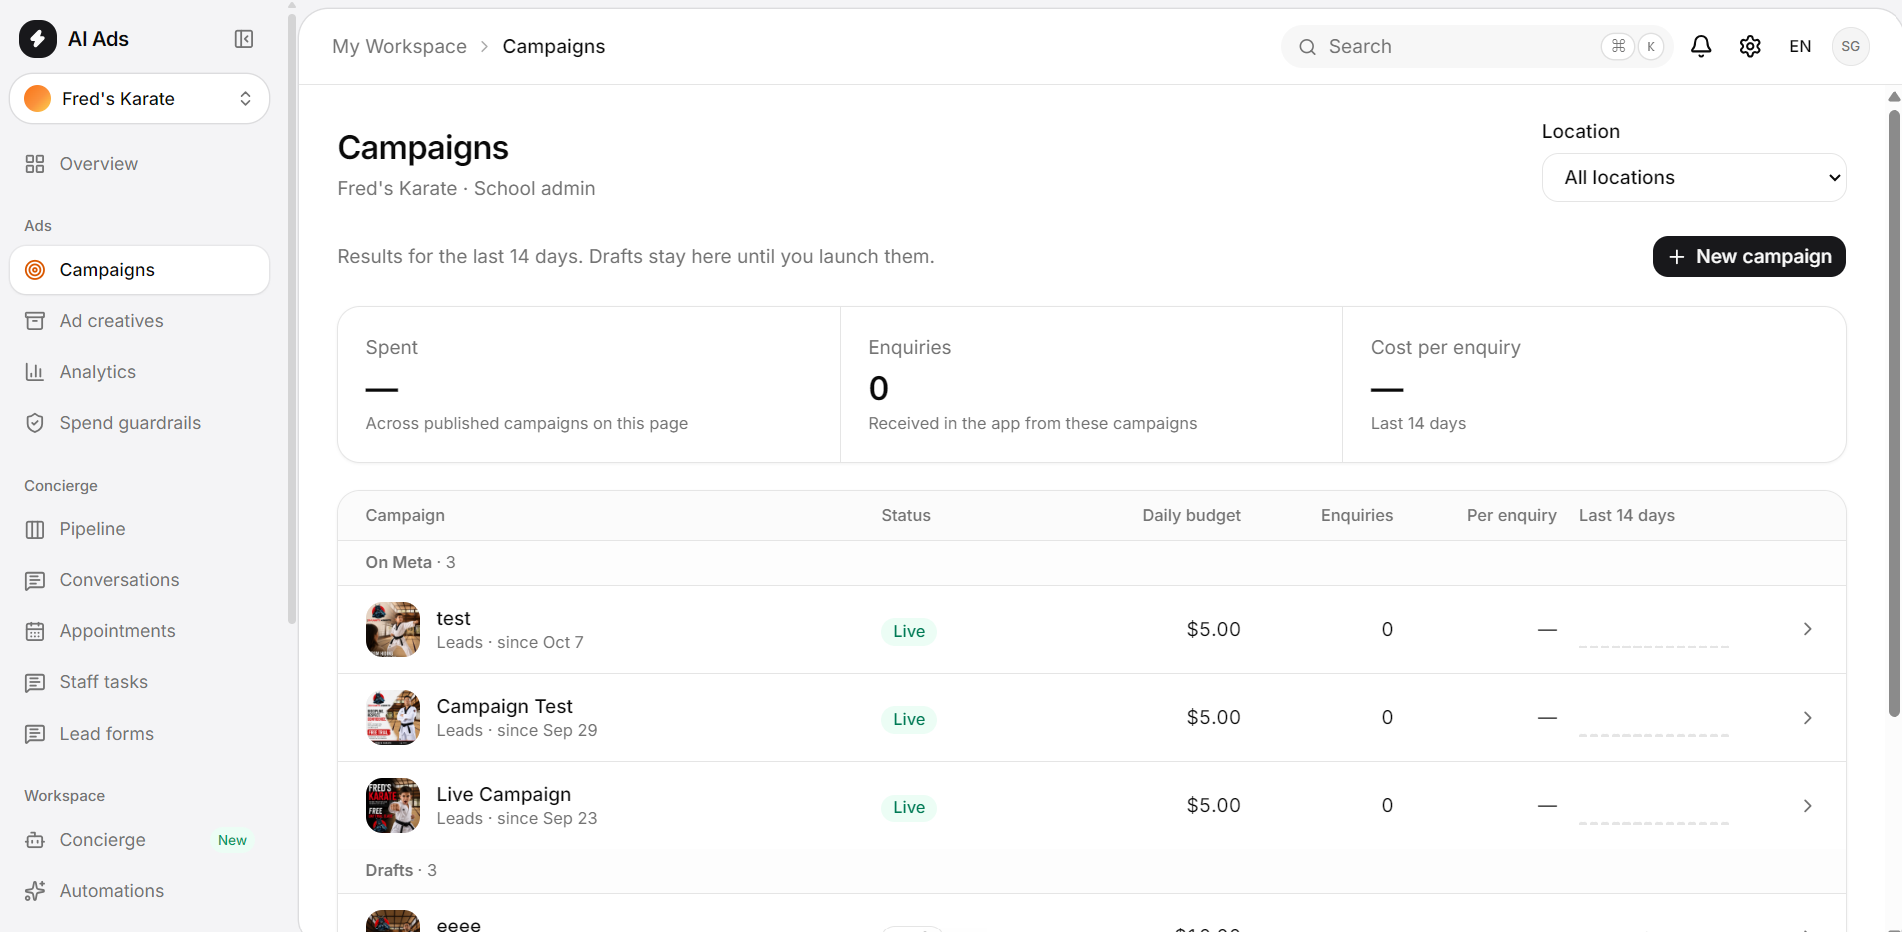1902x932 pixels.
Task: Click the New badge beside Concierge
Action: pos(232,841)
